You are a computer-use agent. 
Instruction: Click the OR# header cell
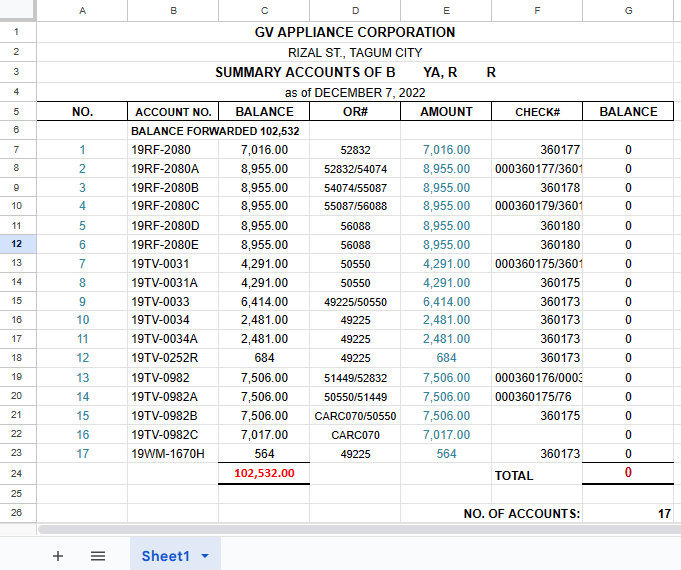coord(355,112)
